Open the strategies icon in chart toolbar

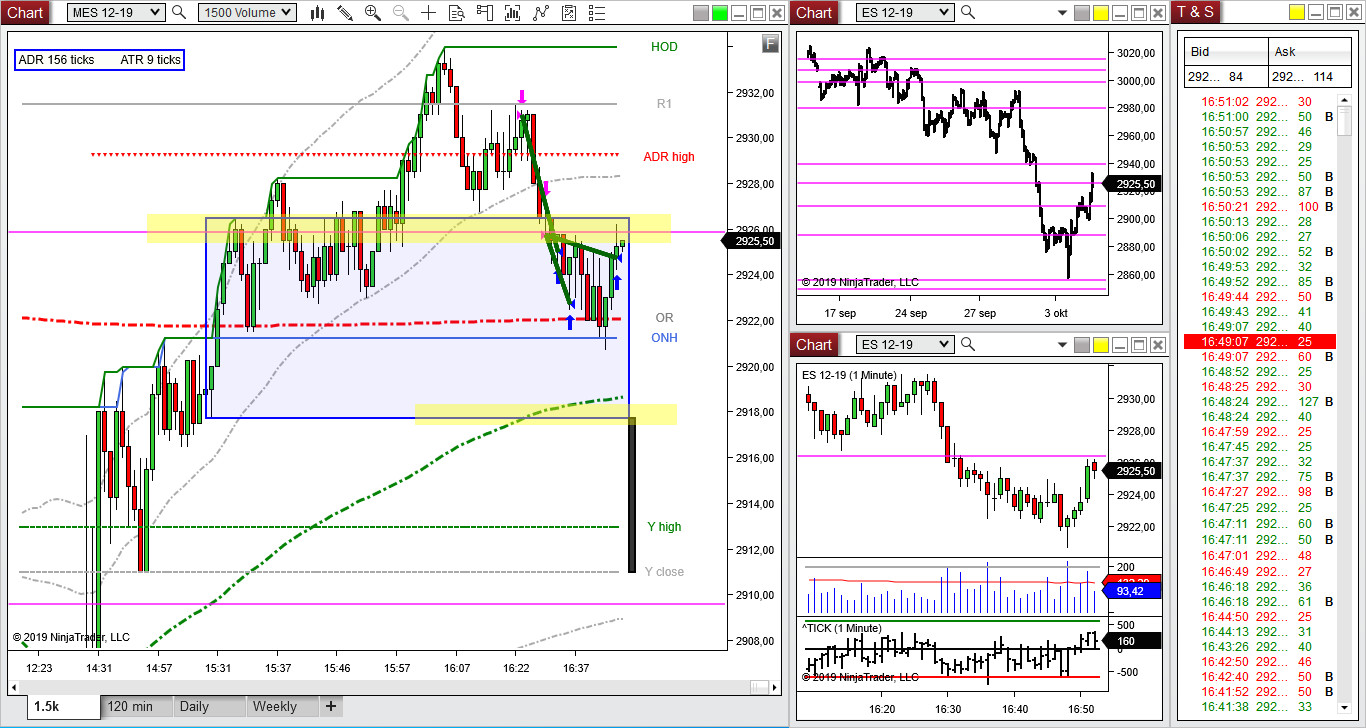542,12
